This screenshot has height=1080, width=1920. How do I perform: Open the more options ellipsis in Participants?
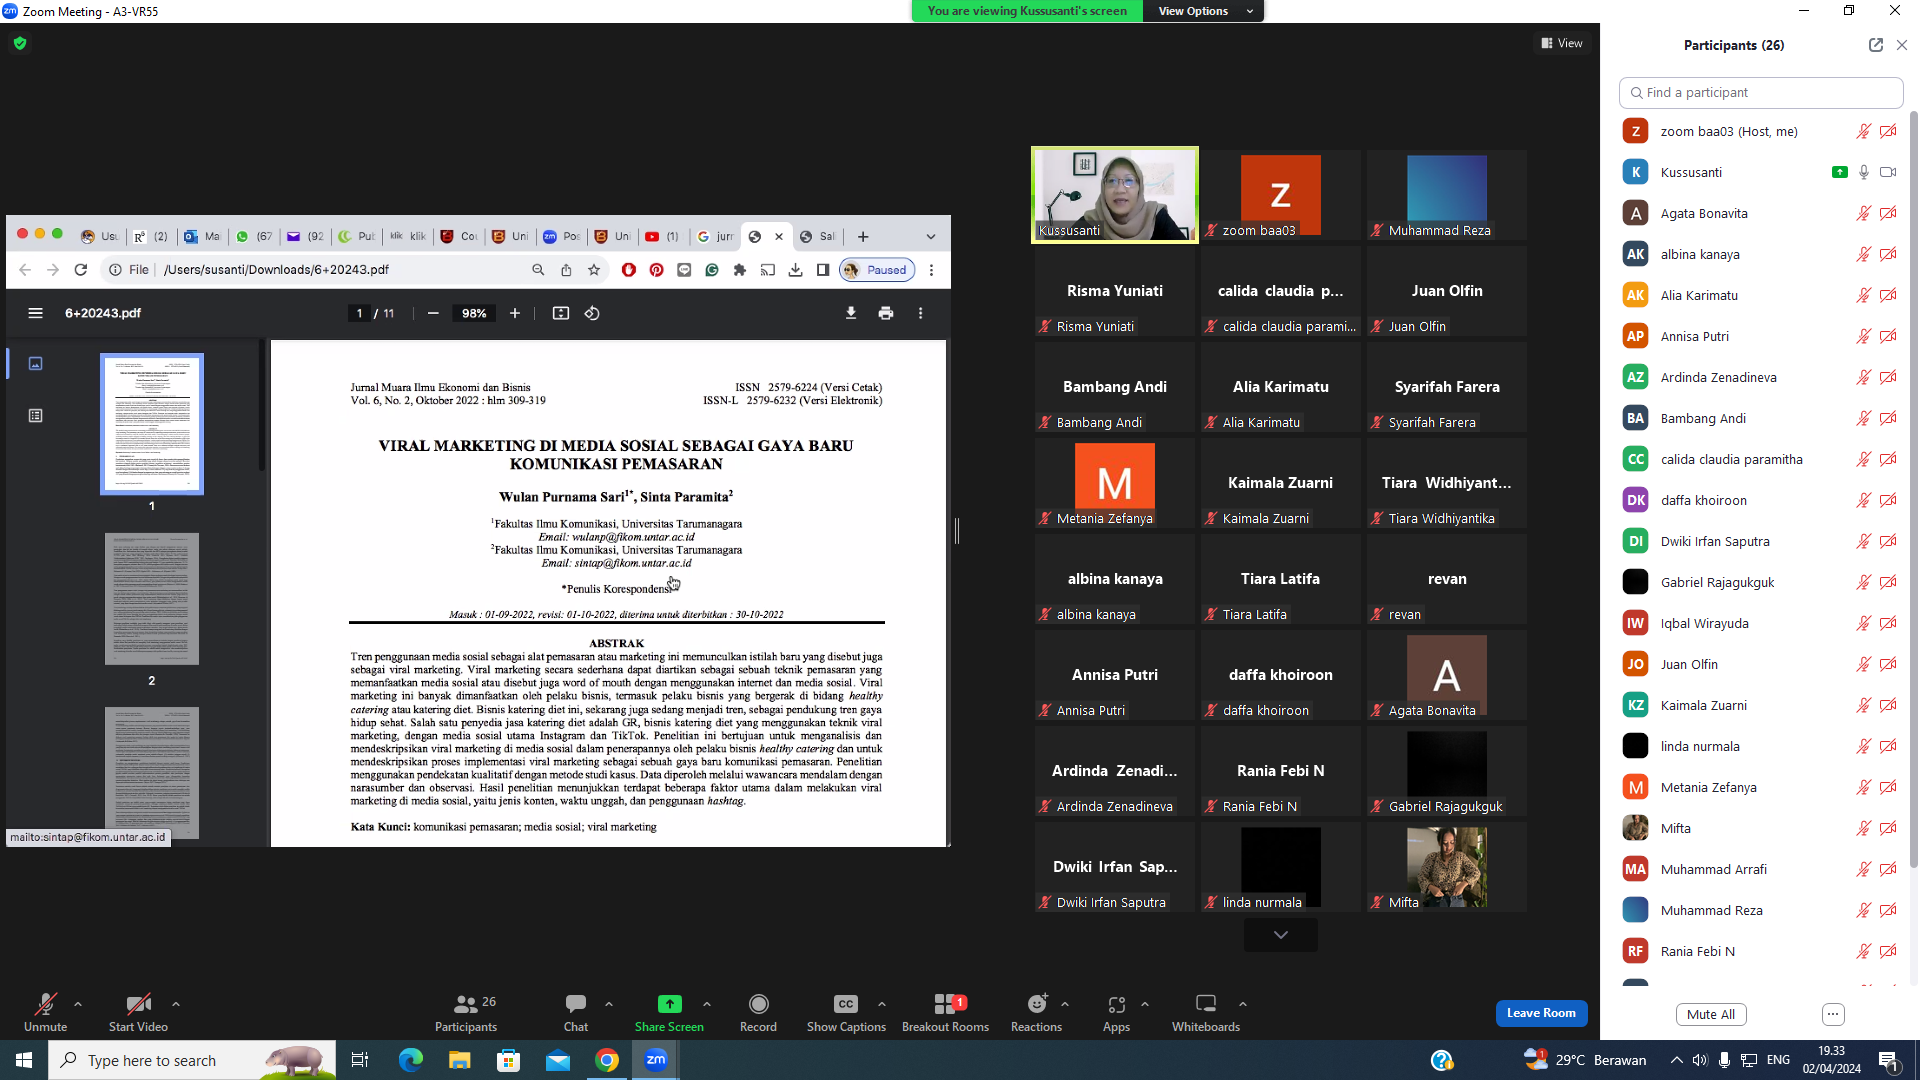1833,1014
